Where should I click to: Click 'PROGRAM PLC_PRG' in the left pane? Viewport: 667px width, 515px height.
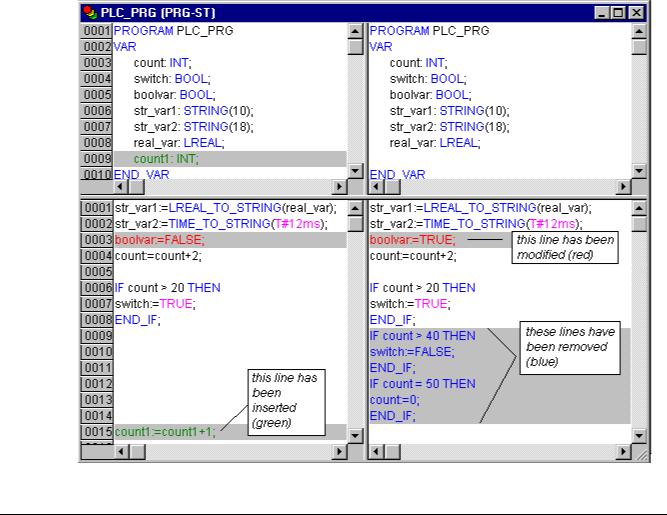[x=173, y=31]
